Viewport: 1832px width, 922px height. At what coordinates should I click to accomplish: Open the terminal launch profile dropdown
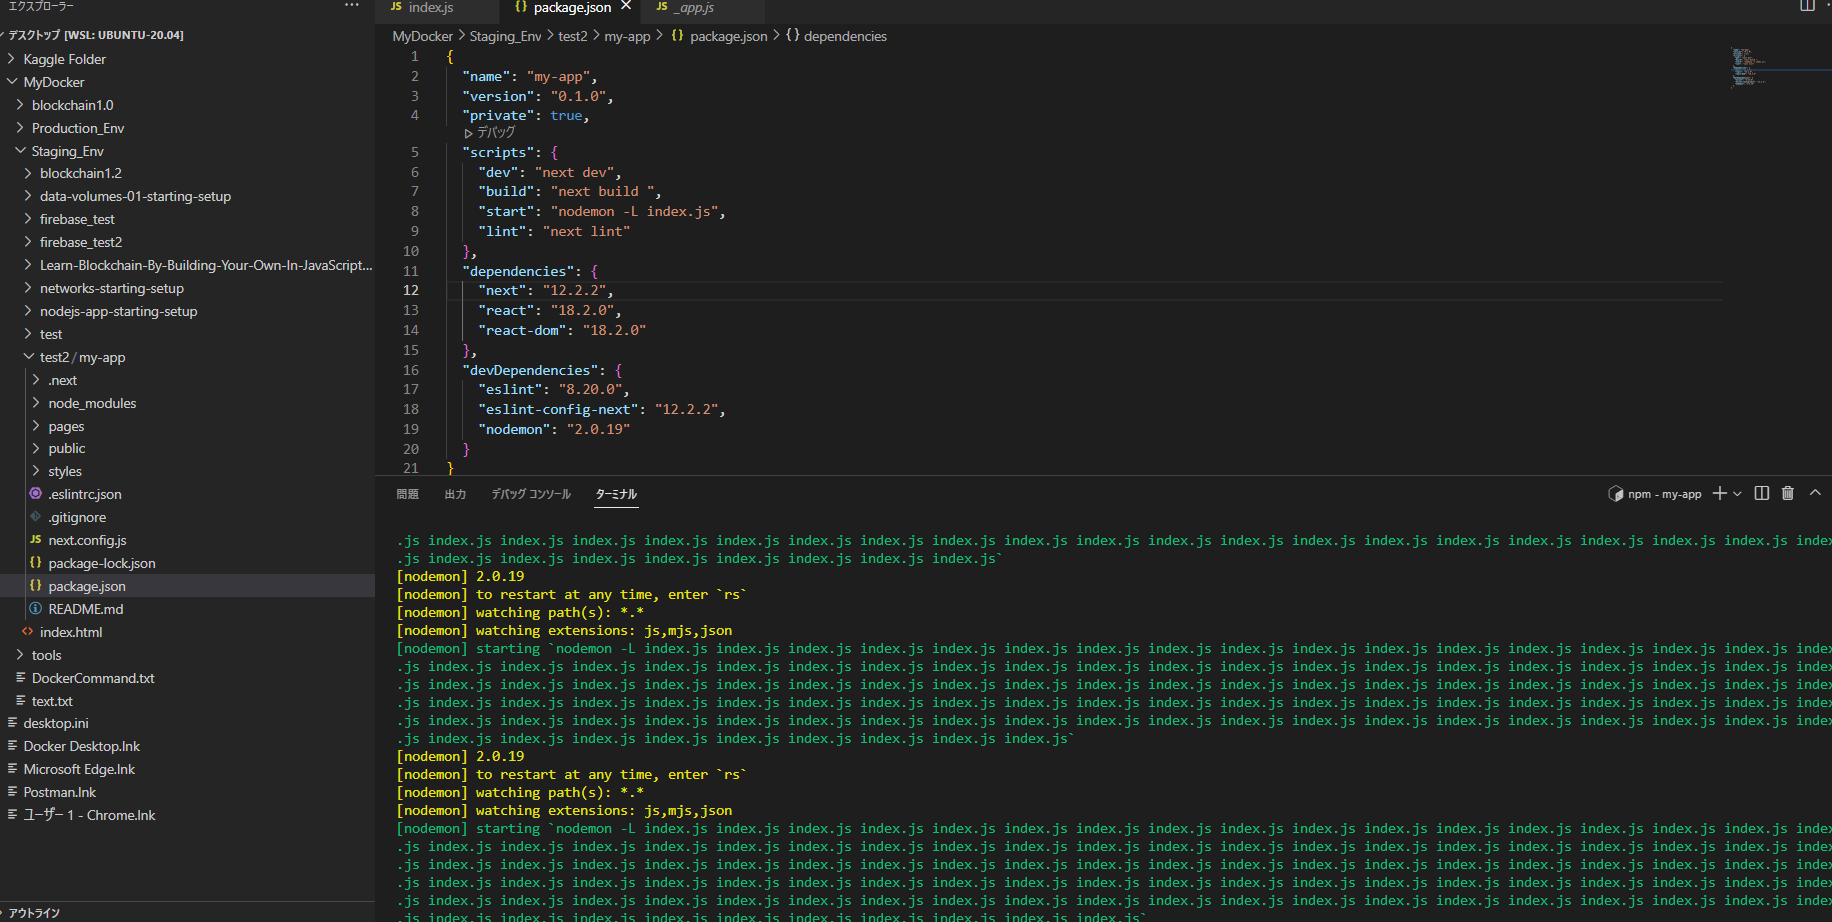point(1738,494)
